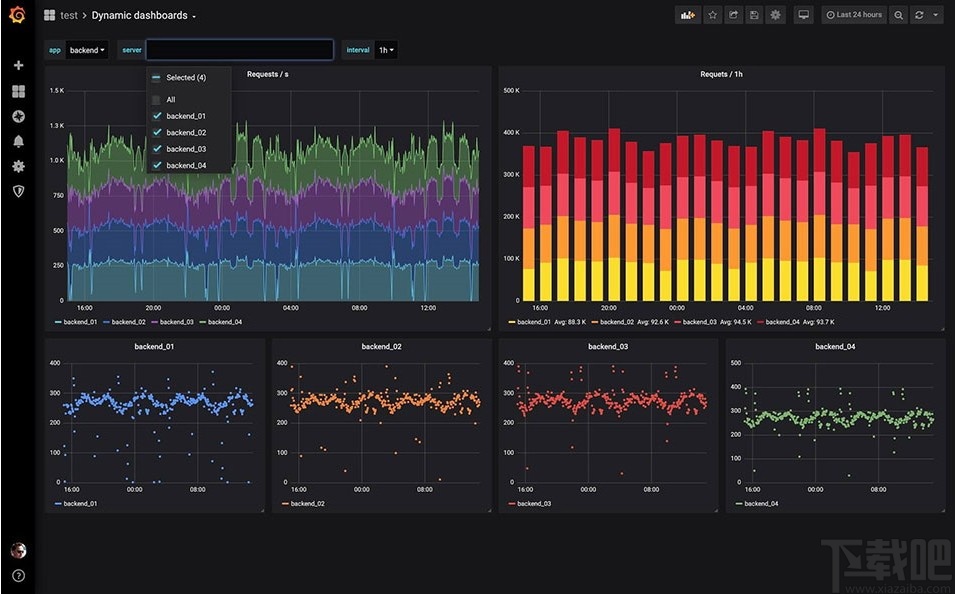Open the Last 24 hours time picker
The height and width of the screenshot is (594, 955).
[x=853, y=15]
